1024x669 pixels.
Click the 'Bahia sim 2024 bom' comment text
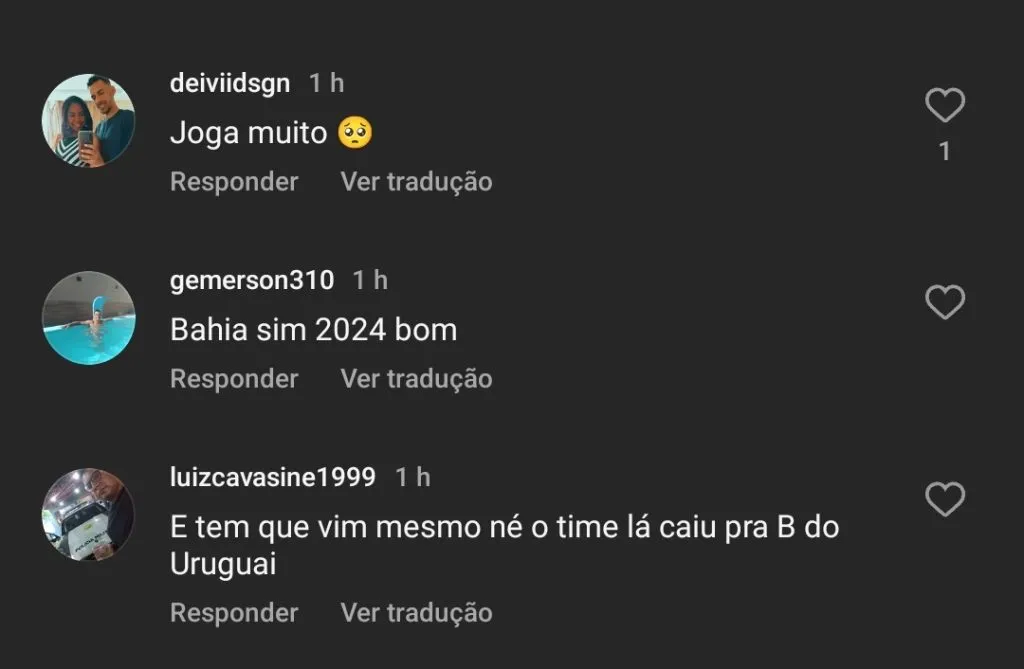[x=313, y=330]
